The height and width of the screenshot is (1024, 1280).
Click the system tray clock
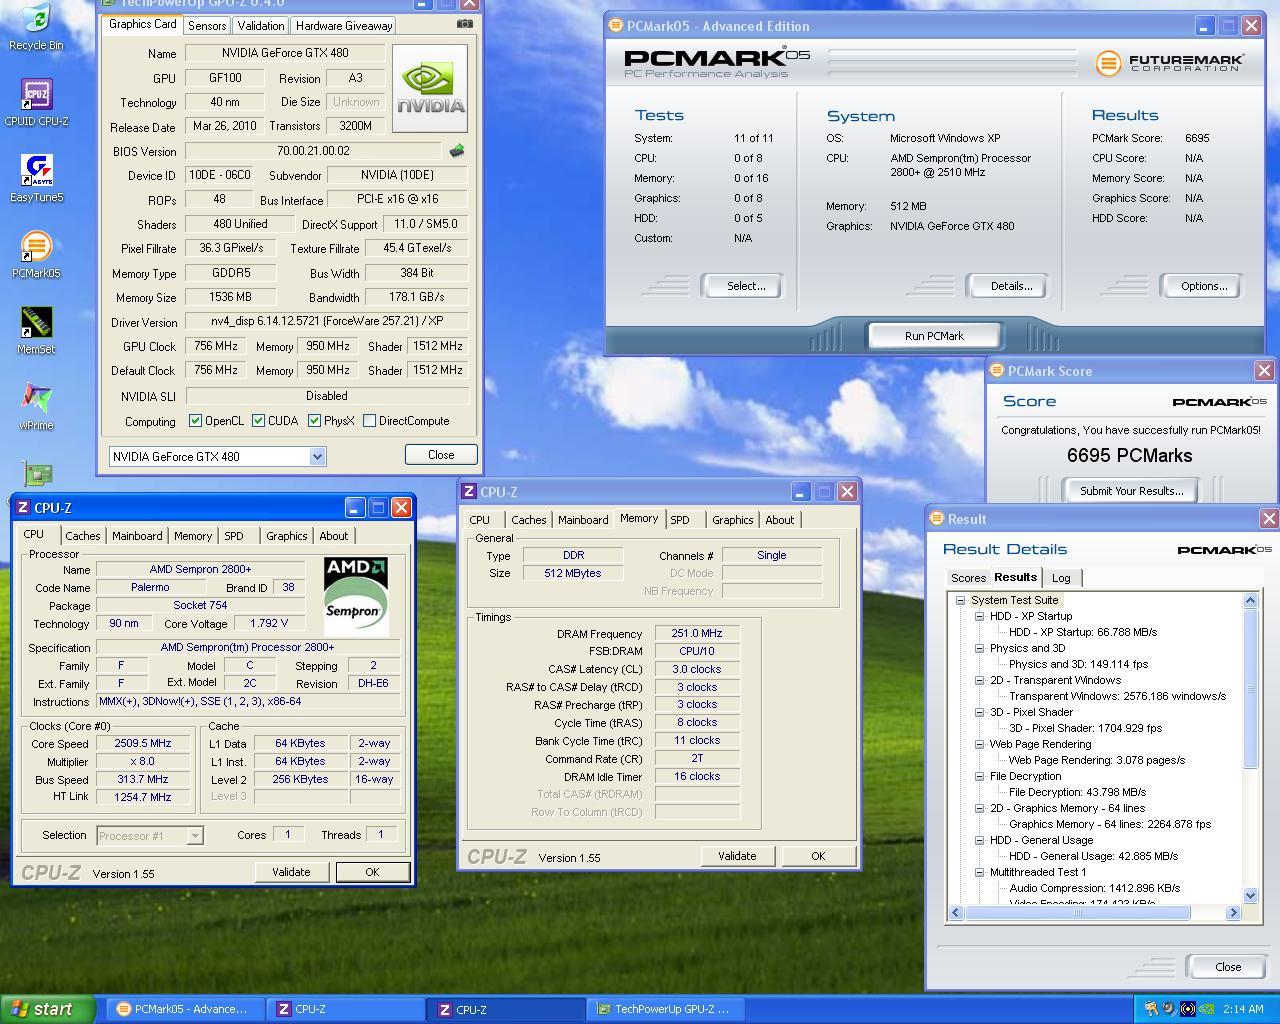click(1243, 1010)
